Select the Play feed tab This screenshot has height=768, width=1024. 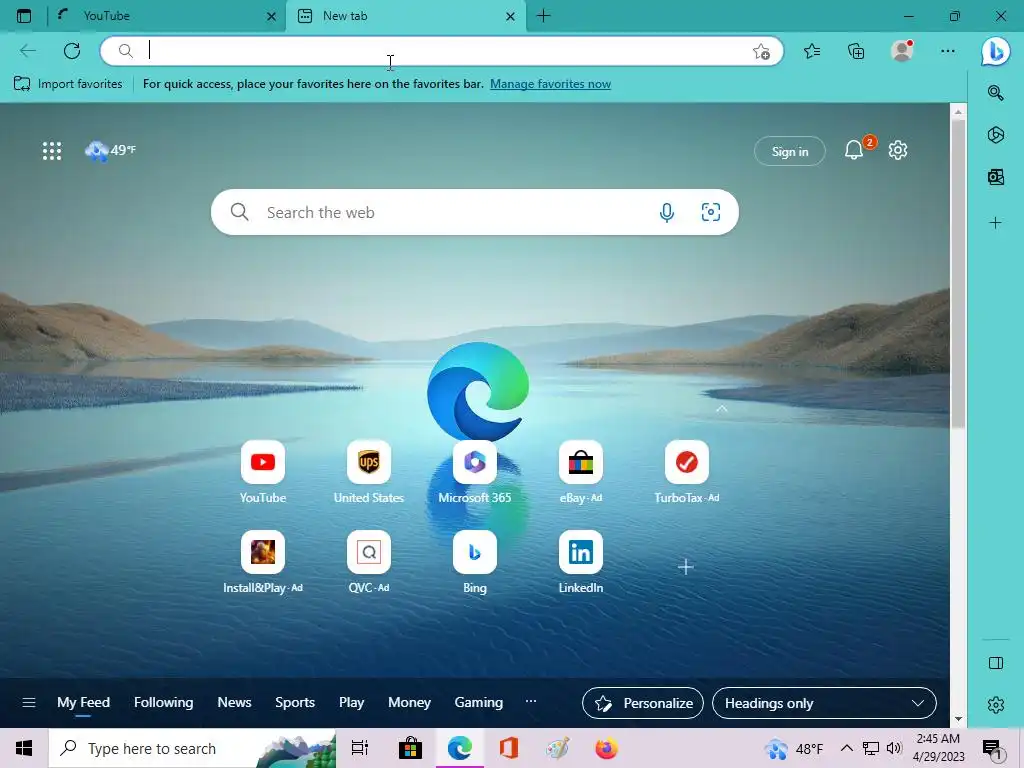tap(351, 703)
